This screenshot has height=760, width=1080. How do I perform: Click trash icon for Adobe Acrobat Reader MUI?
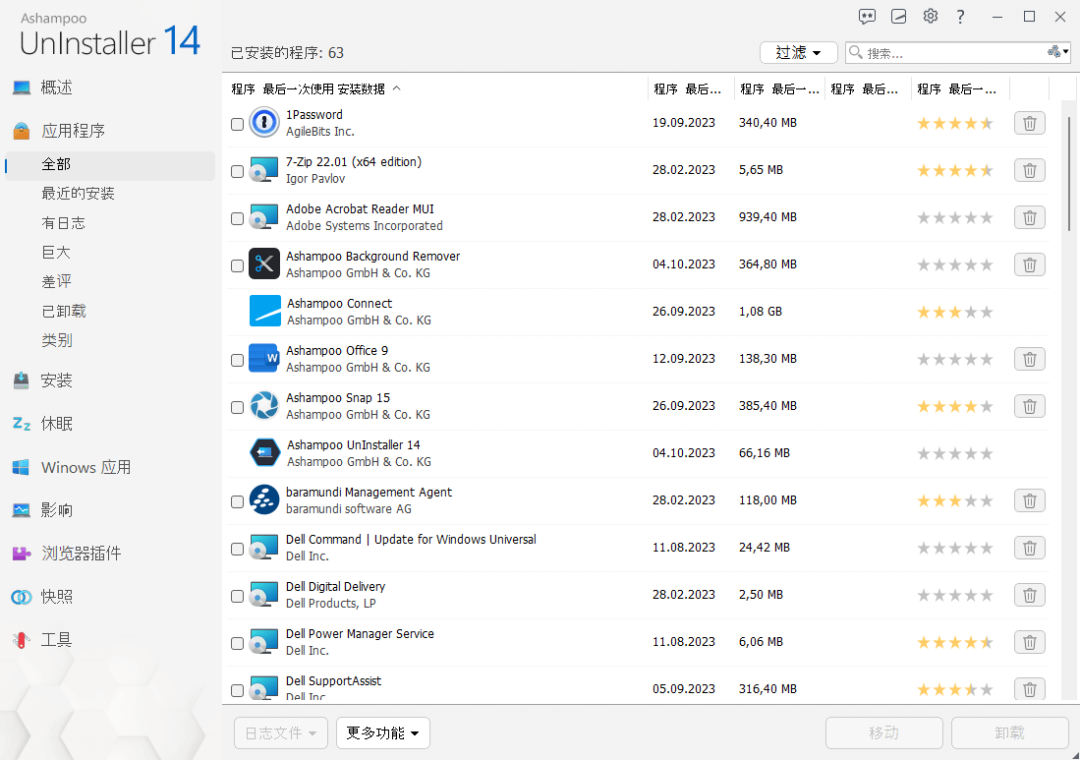pyautogui.click(x=1030, y=218)
